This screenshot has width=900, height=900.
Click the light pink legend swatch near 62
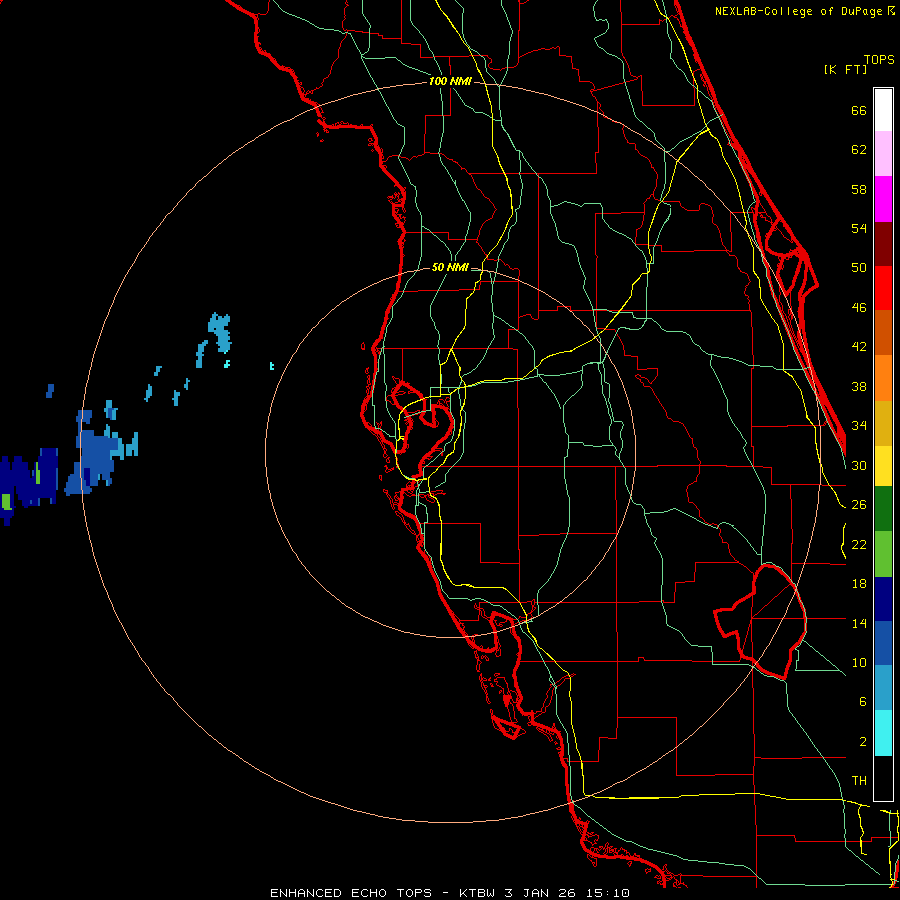883,153
